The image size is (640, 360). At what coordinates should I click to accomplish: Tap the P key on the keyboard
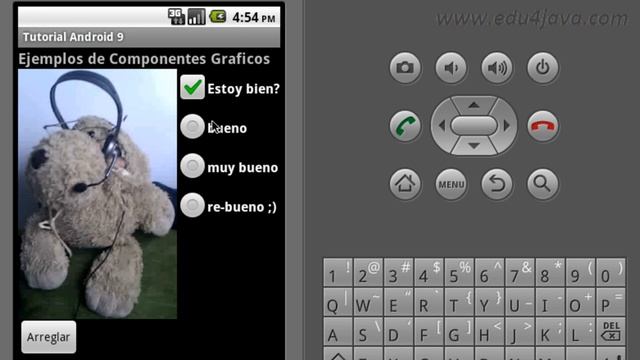pyautogui.click(x=611, y=302)
